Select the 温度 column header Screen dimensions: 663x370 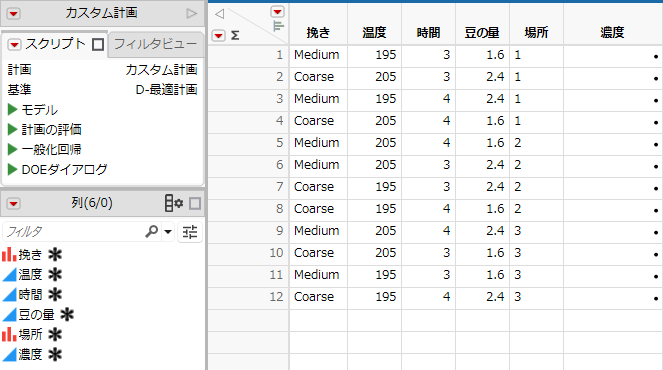tap(374, 33)
